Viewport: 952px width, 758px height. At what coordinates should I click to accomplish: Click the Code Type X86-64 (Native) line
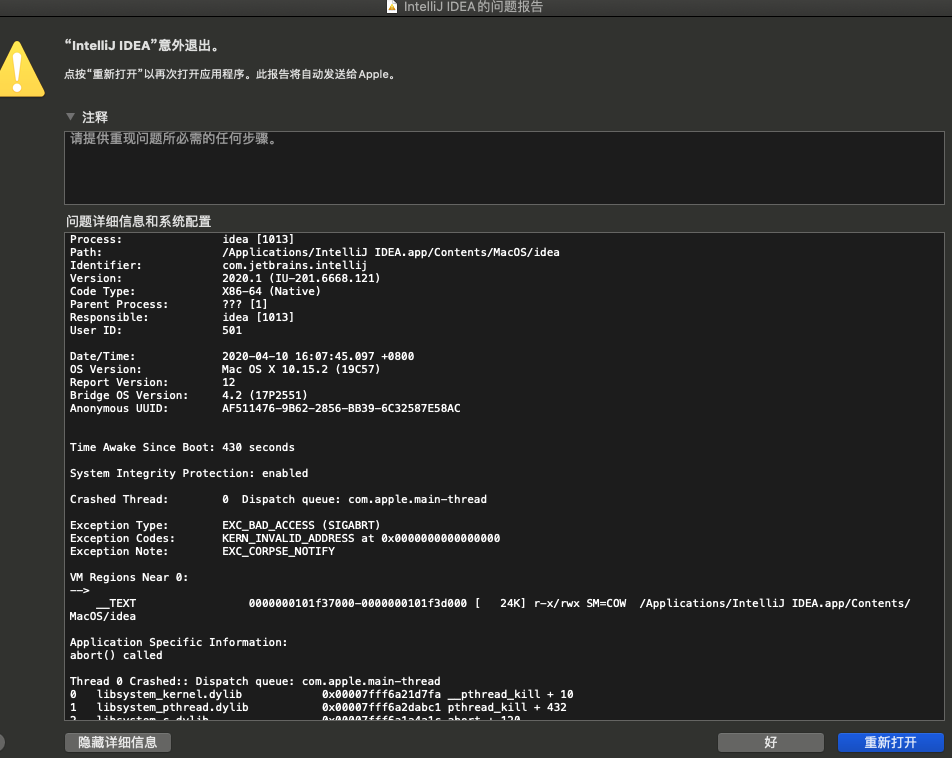195,291
